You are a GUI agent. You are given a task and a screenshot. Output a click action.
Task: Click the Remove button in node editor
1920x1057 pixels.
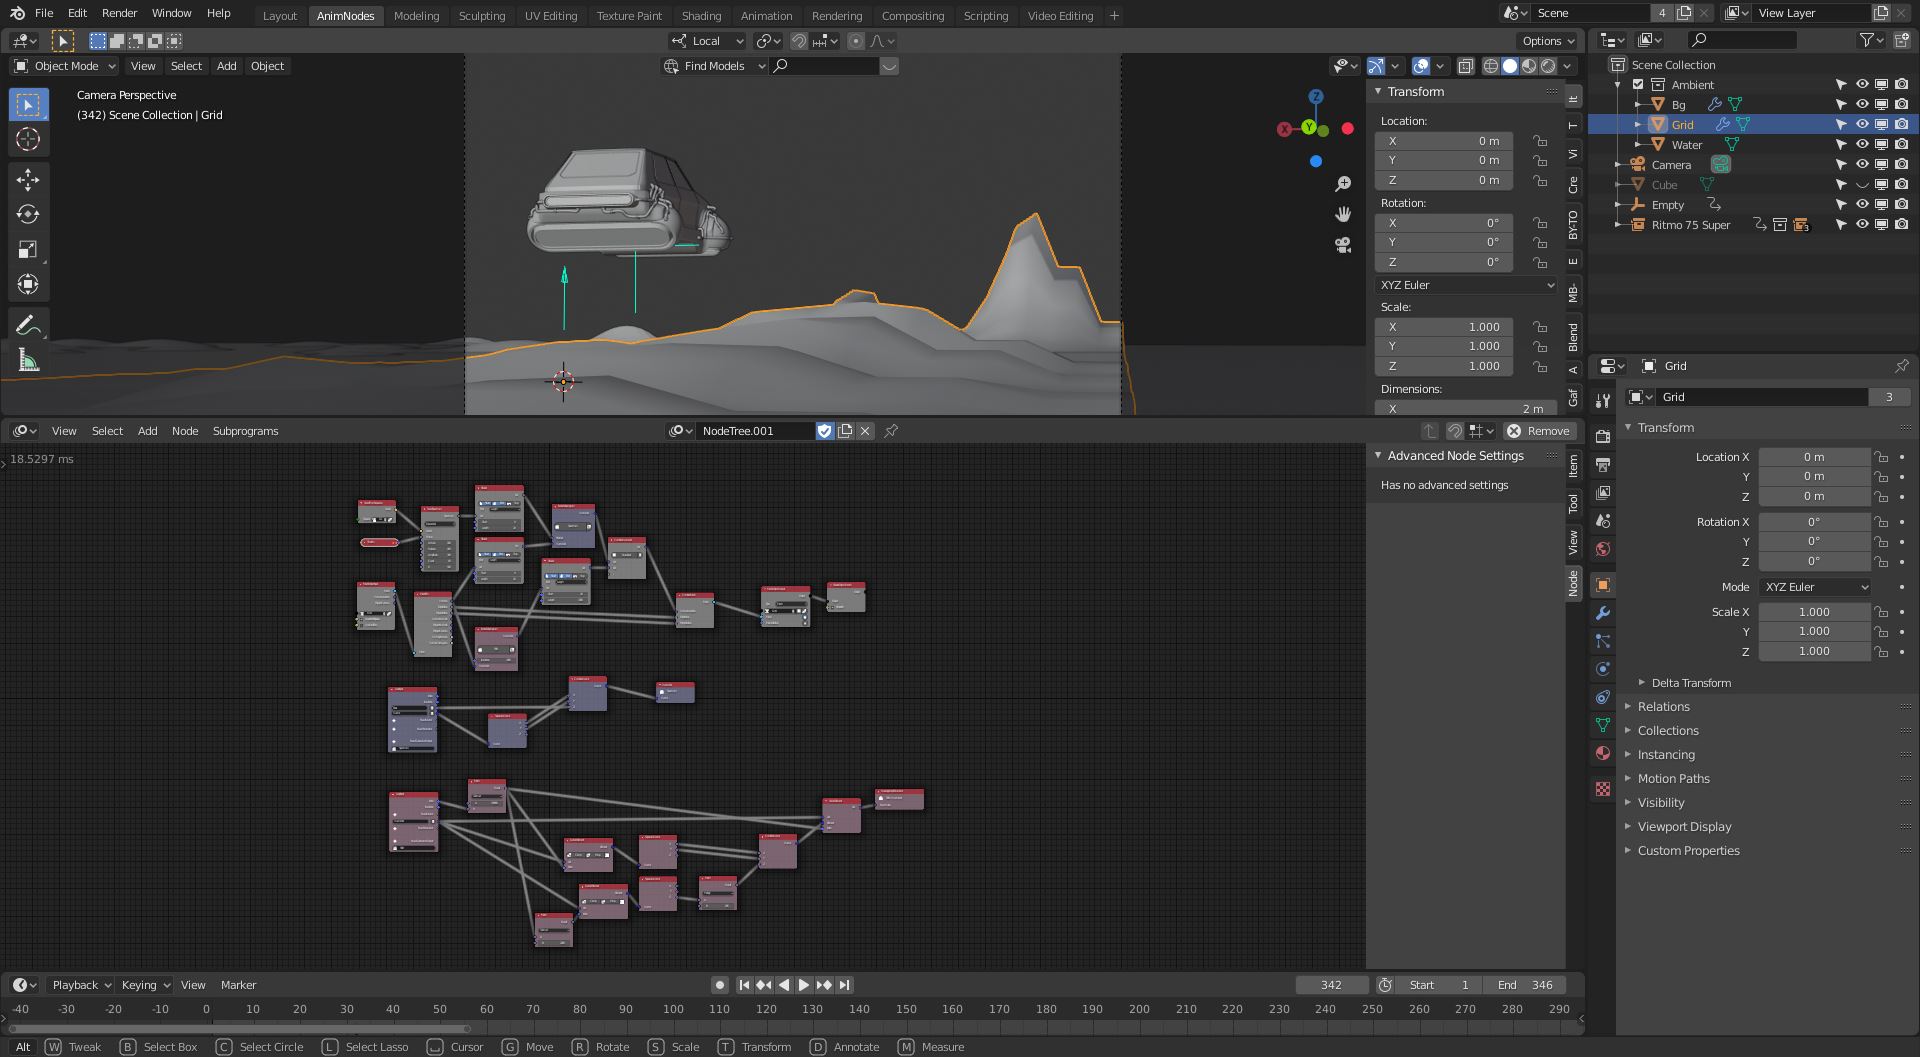[x=1540, y=431]
